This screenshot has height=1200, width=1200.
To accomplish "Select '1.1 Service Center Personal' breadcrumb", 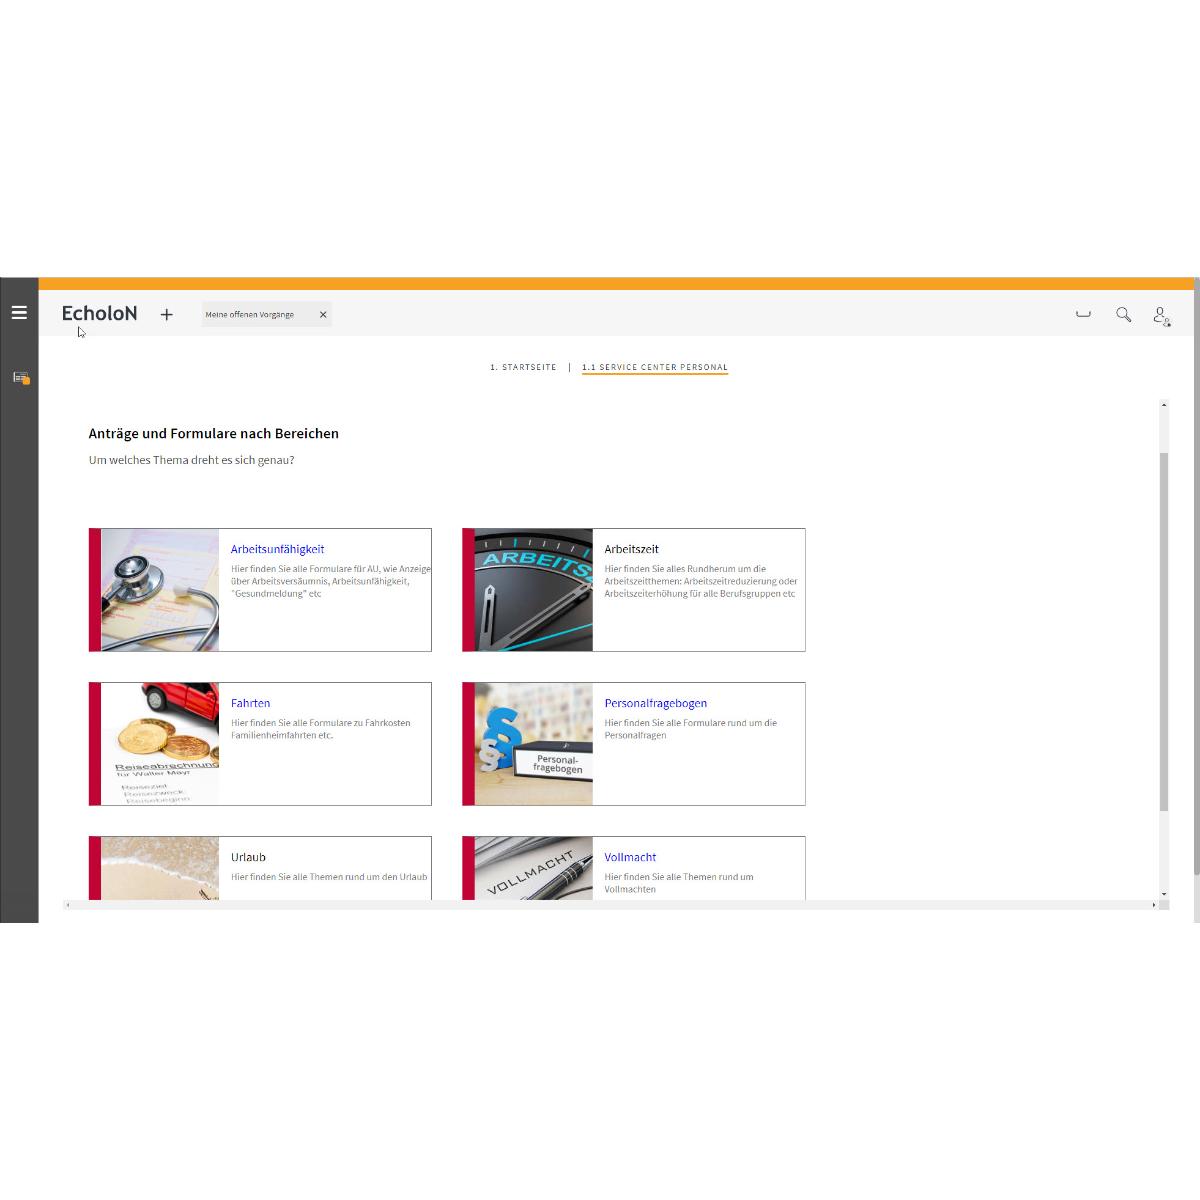I will pyautogui.click(x=655, y=367).
